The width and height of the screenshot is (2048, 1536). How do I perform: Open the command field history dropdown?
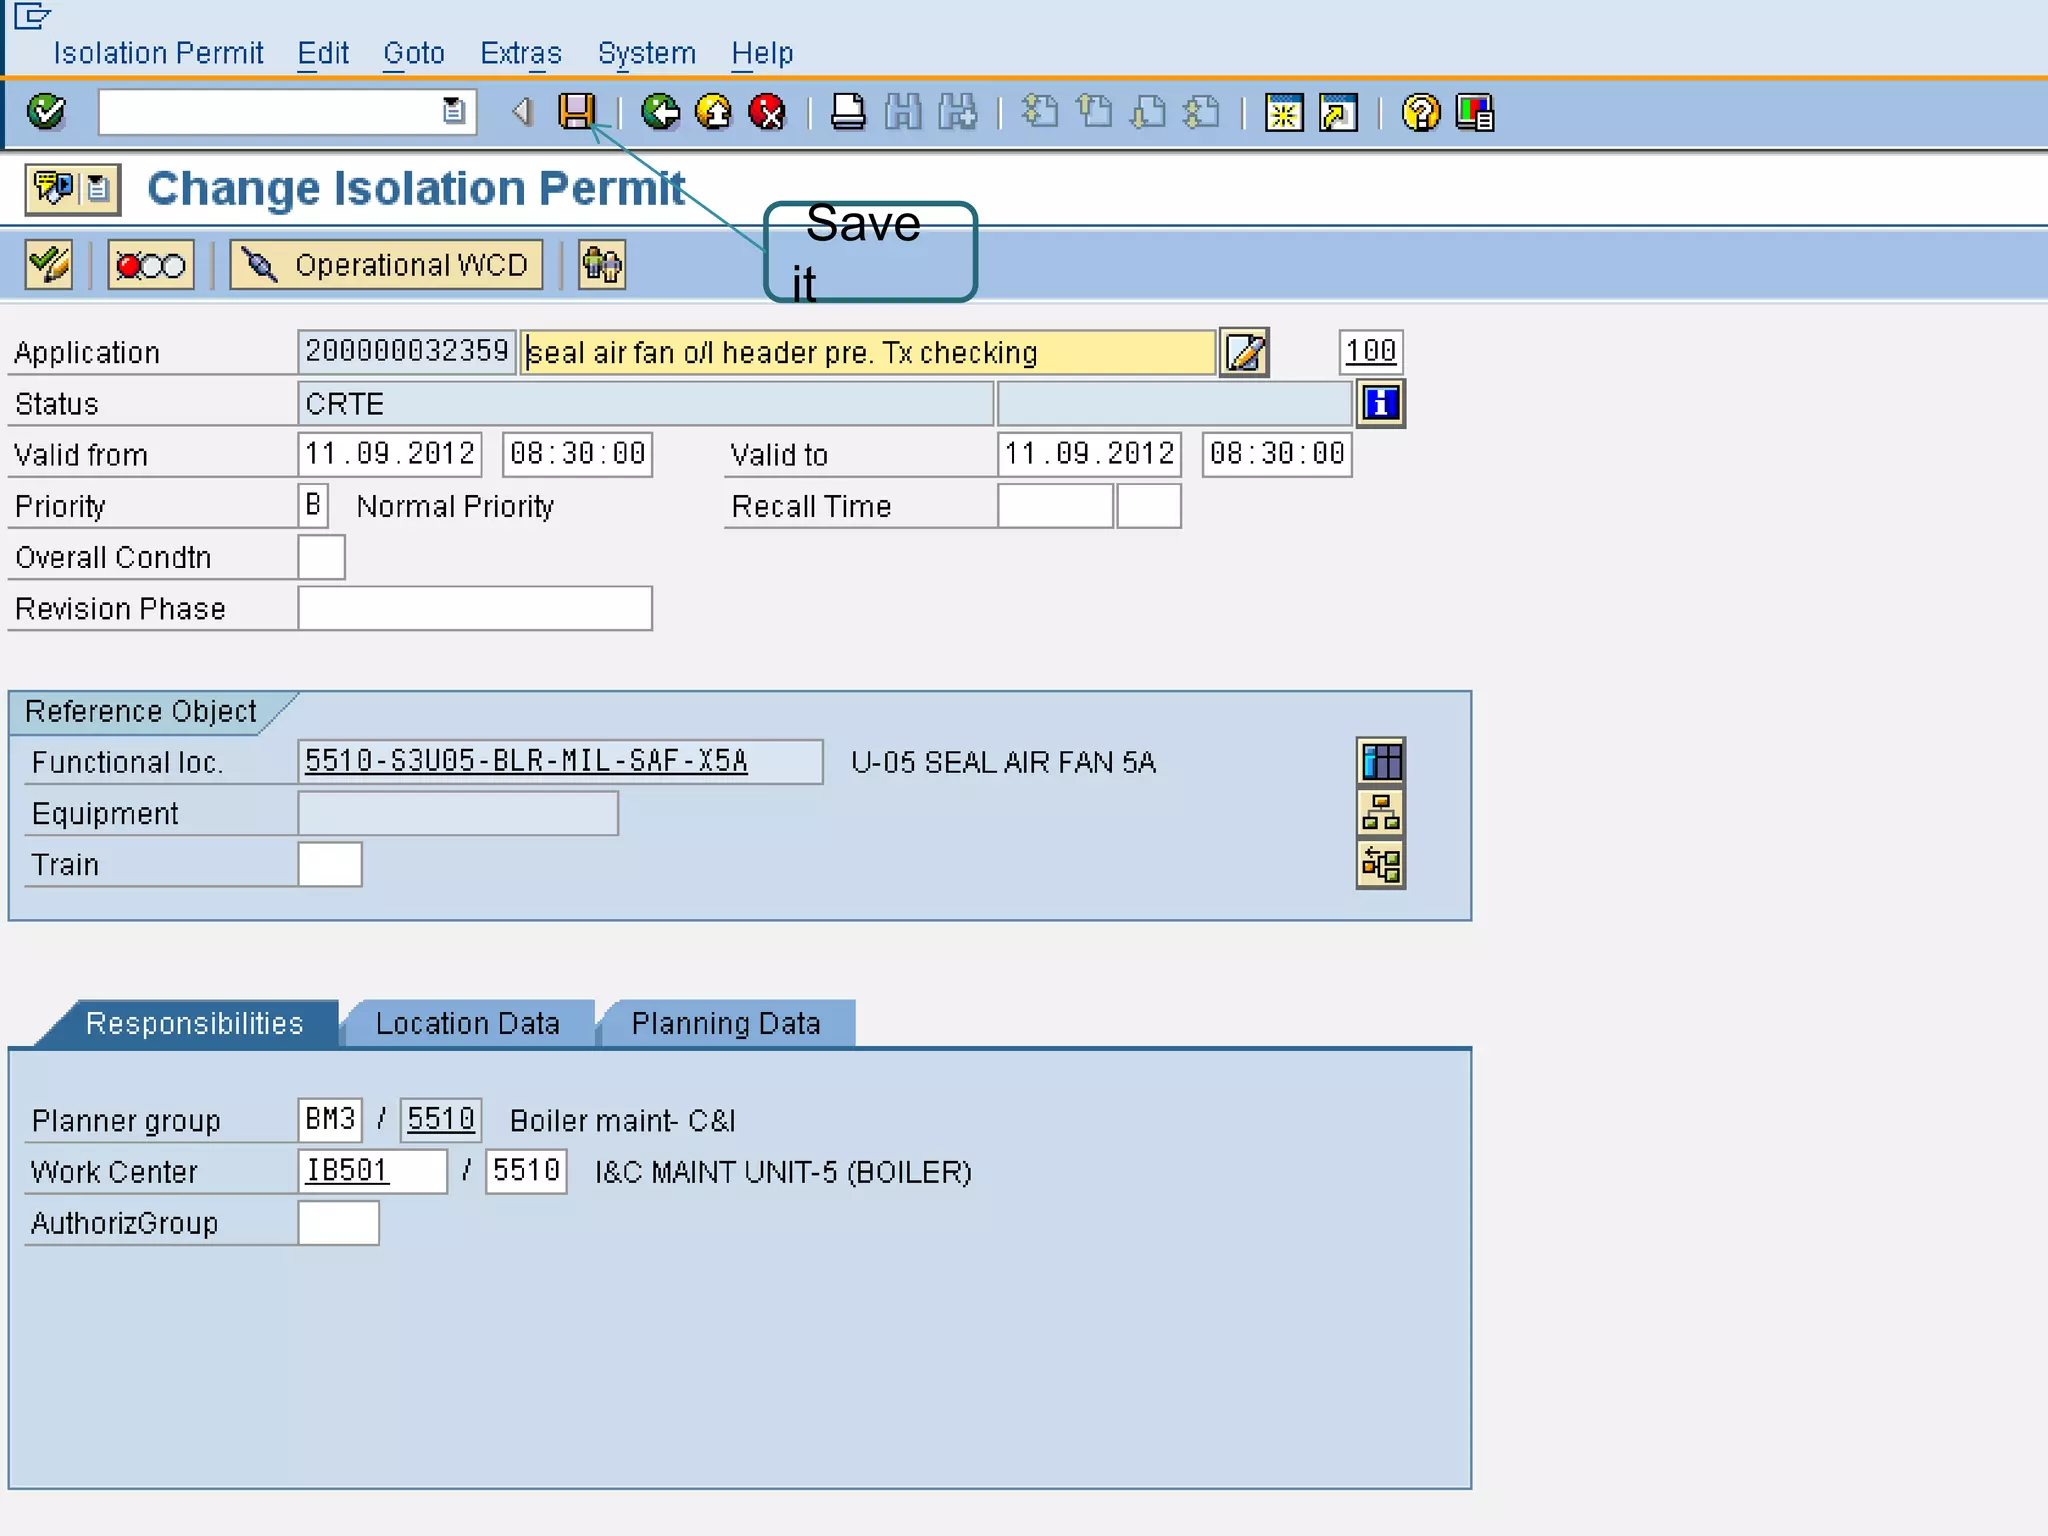(454, 111)
